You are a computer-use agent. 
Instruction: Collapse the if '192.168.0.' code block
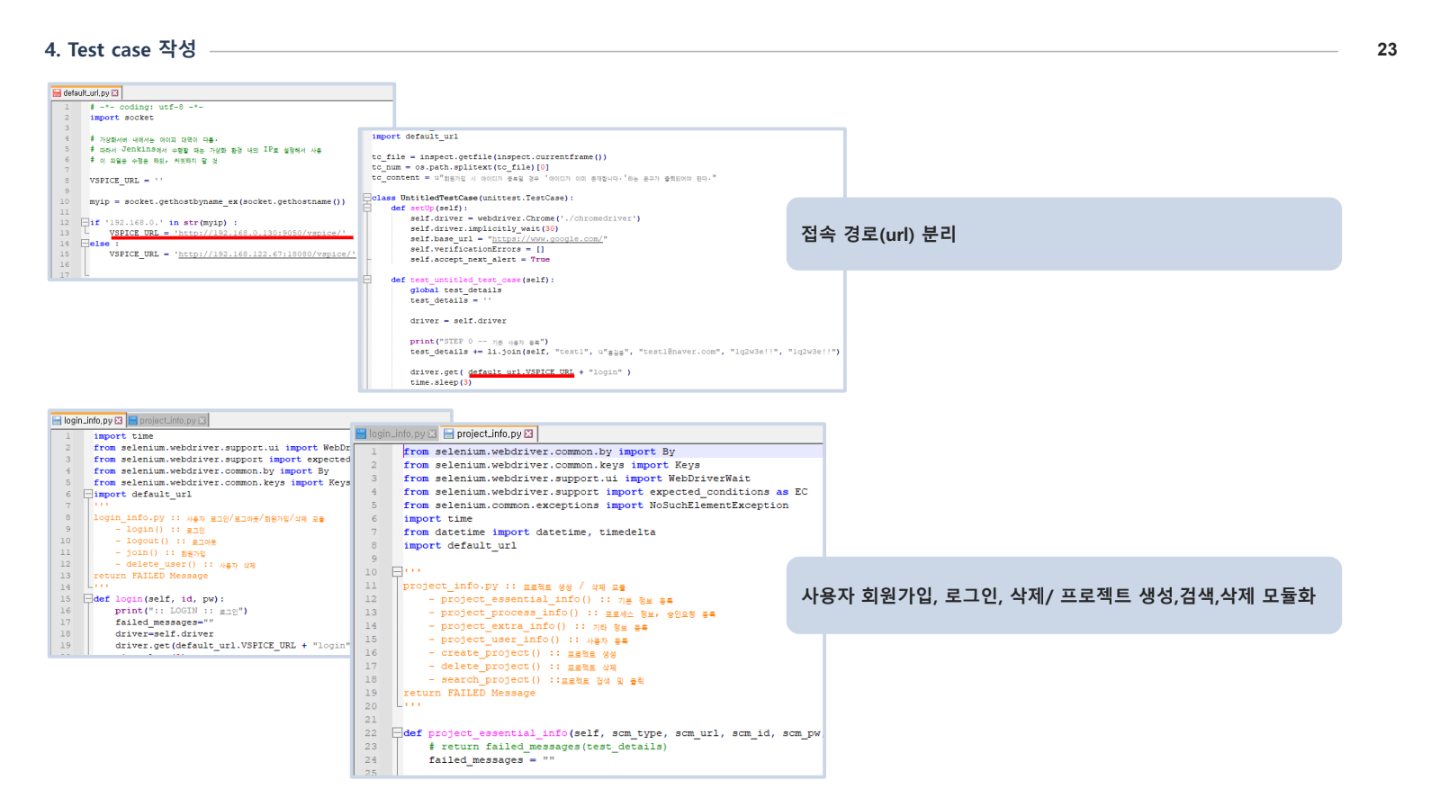pyautogui.click(x=86, y=220)
